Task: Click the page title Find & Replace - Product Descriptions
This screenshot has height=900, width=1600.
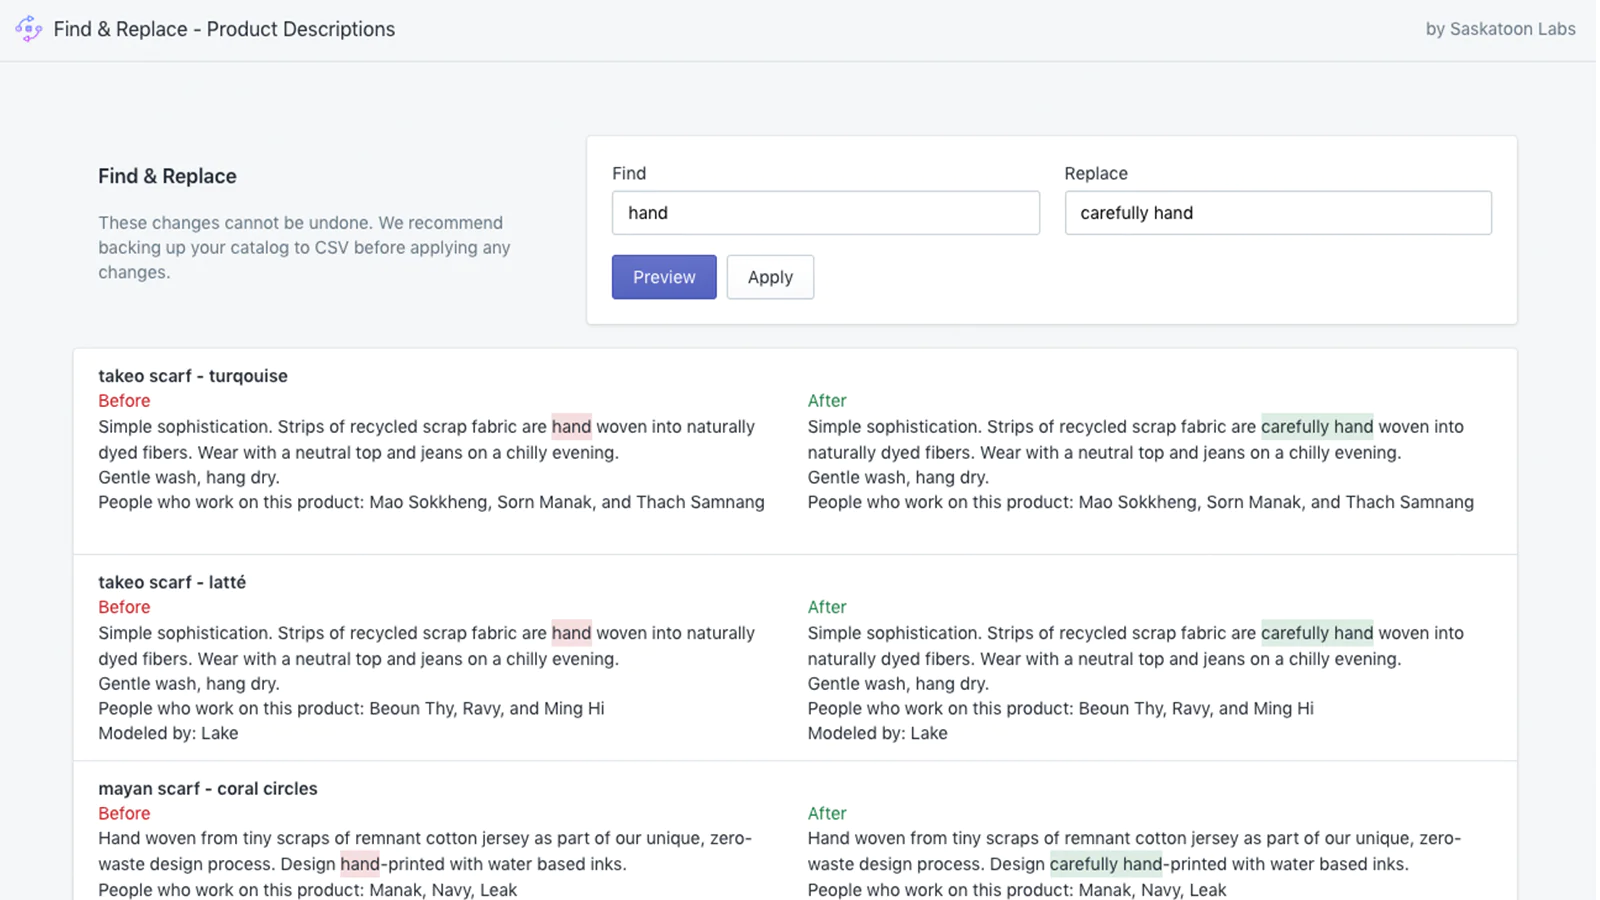Action: tap(224, 29)
